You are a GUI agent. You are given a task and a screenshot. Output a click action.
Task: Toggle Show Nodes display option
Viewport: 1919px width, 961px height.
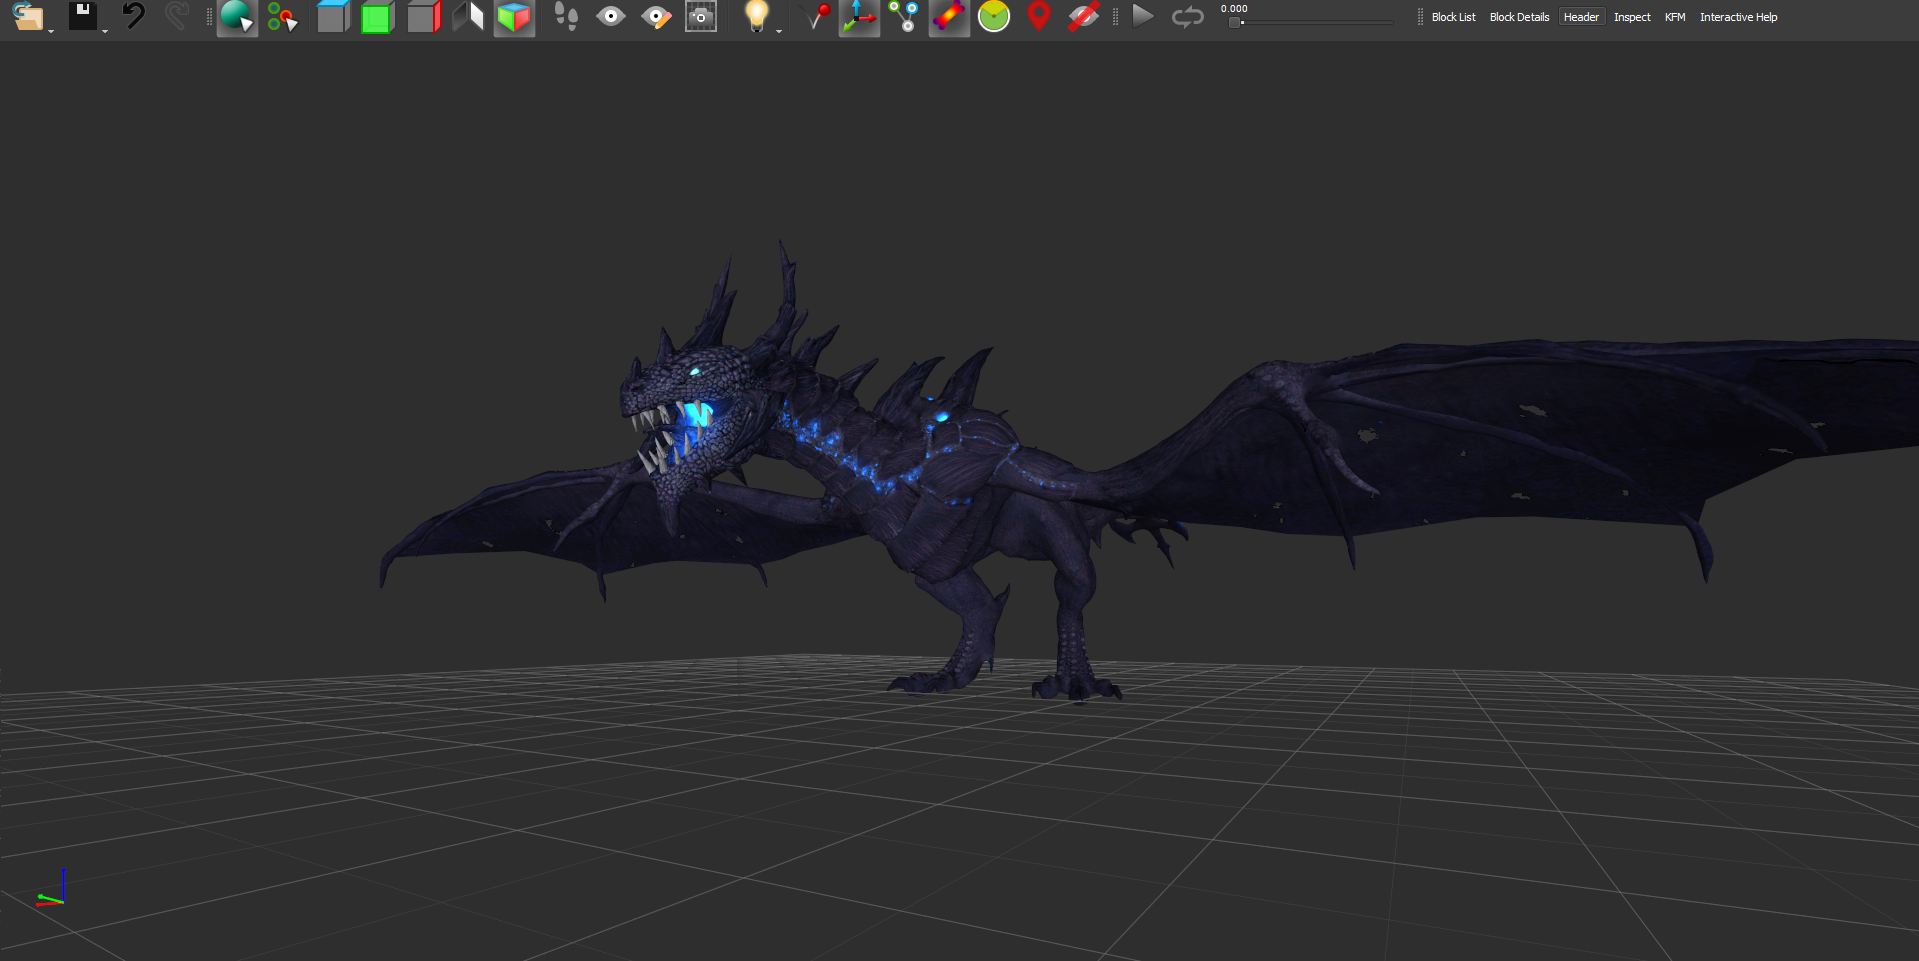tap(904, 17)
